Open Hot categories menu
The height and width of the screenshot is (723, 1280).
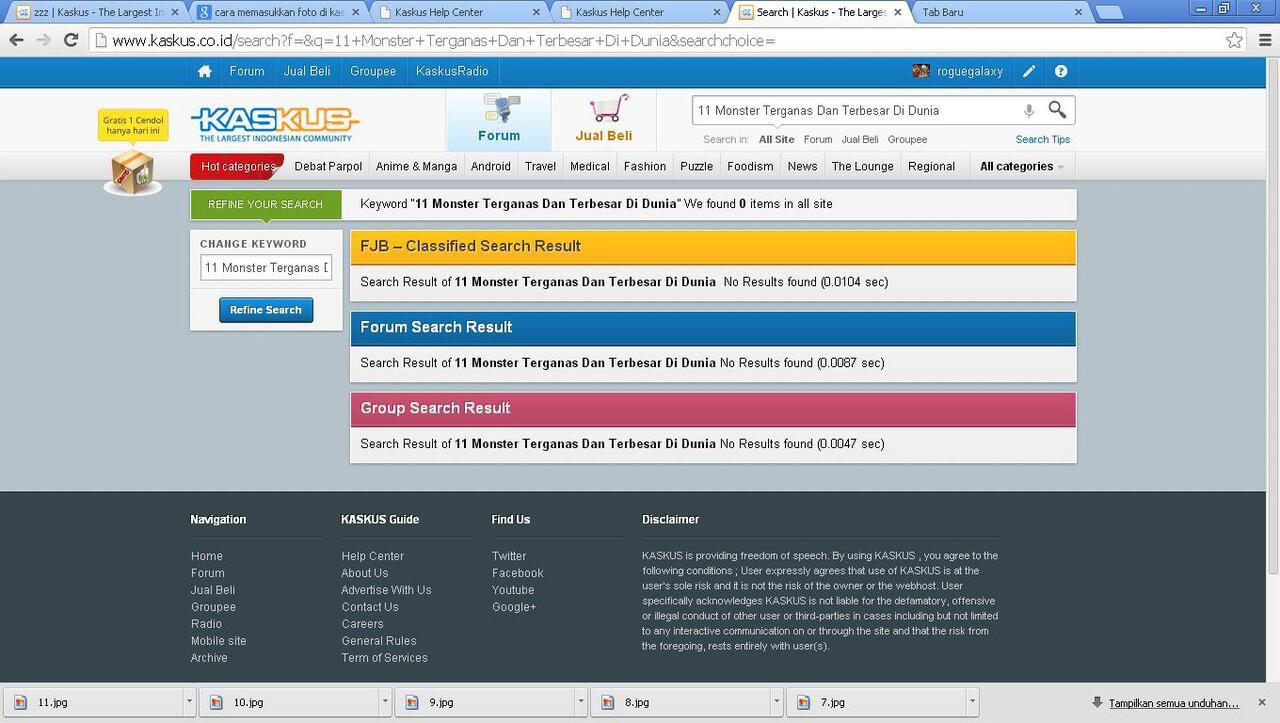pyautogui.click(x=238, y=166)
